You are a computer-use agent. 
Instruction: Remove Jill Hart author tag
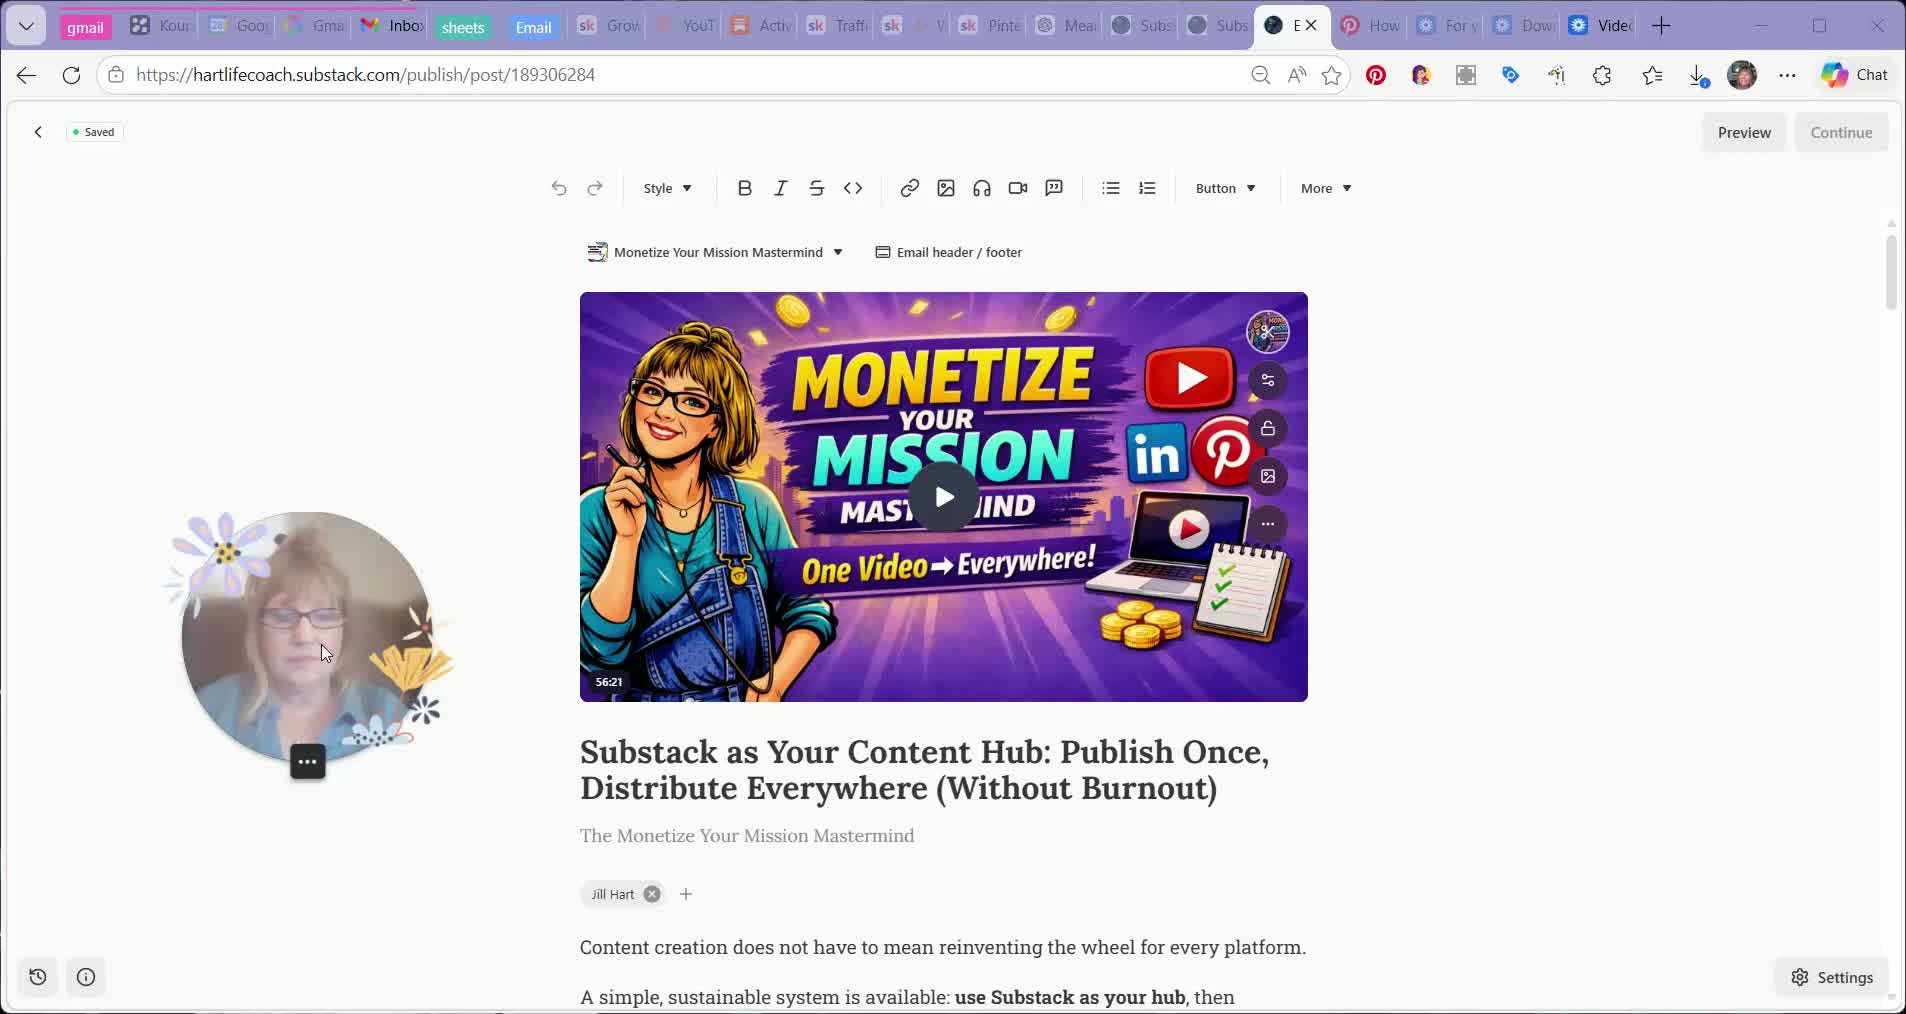pyautogui.click(x=652, y=894)
